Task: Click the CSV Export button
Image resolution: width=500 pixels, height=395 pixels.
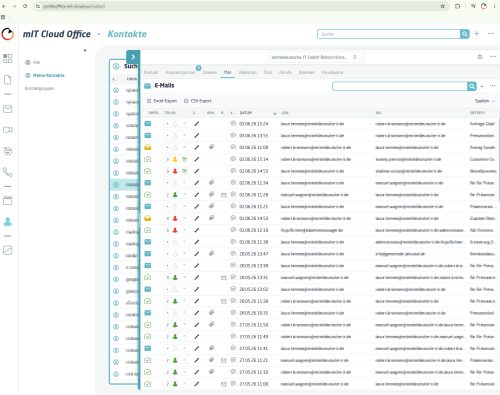Action: click(198, 101)
